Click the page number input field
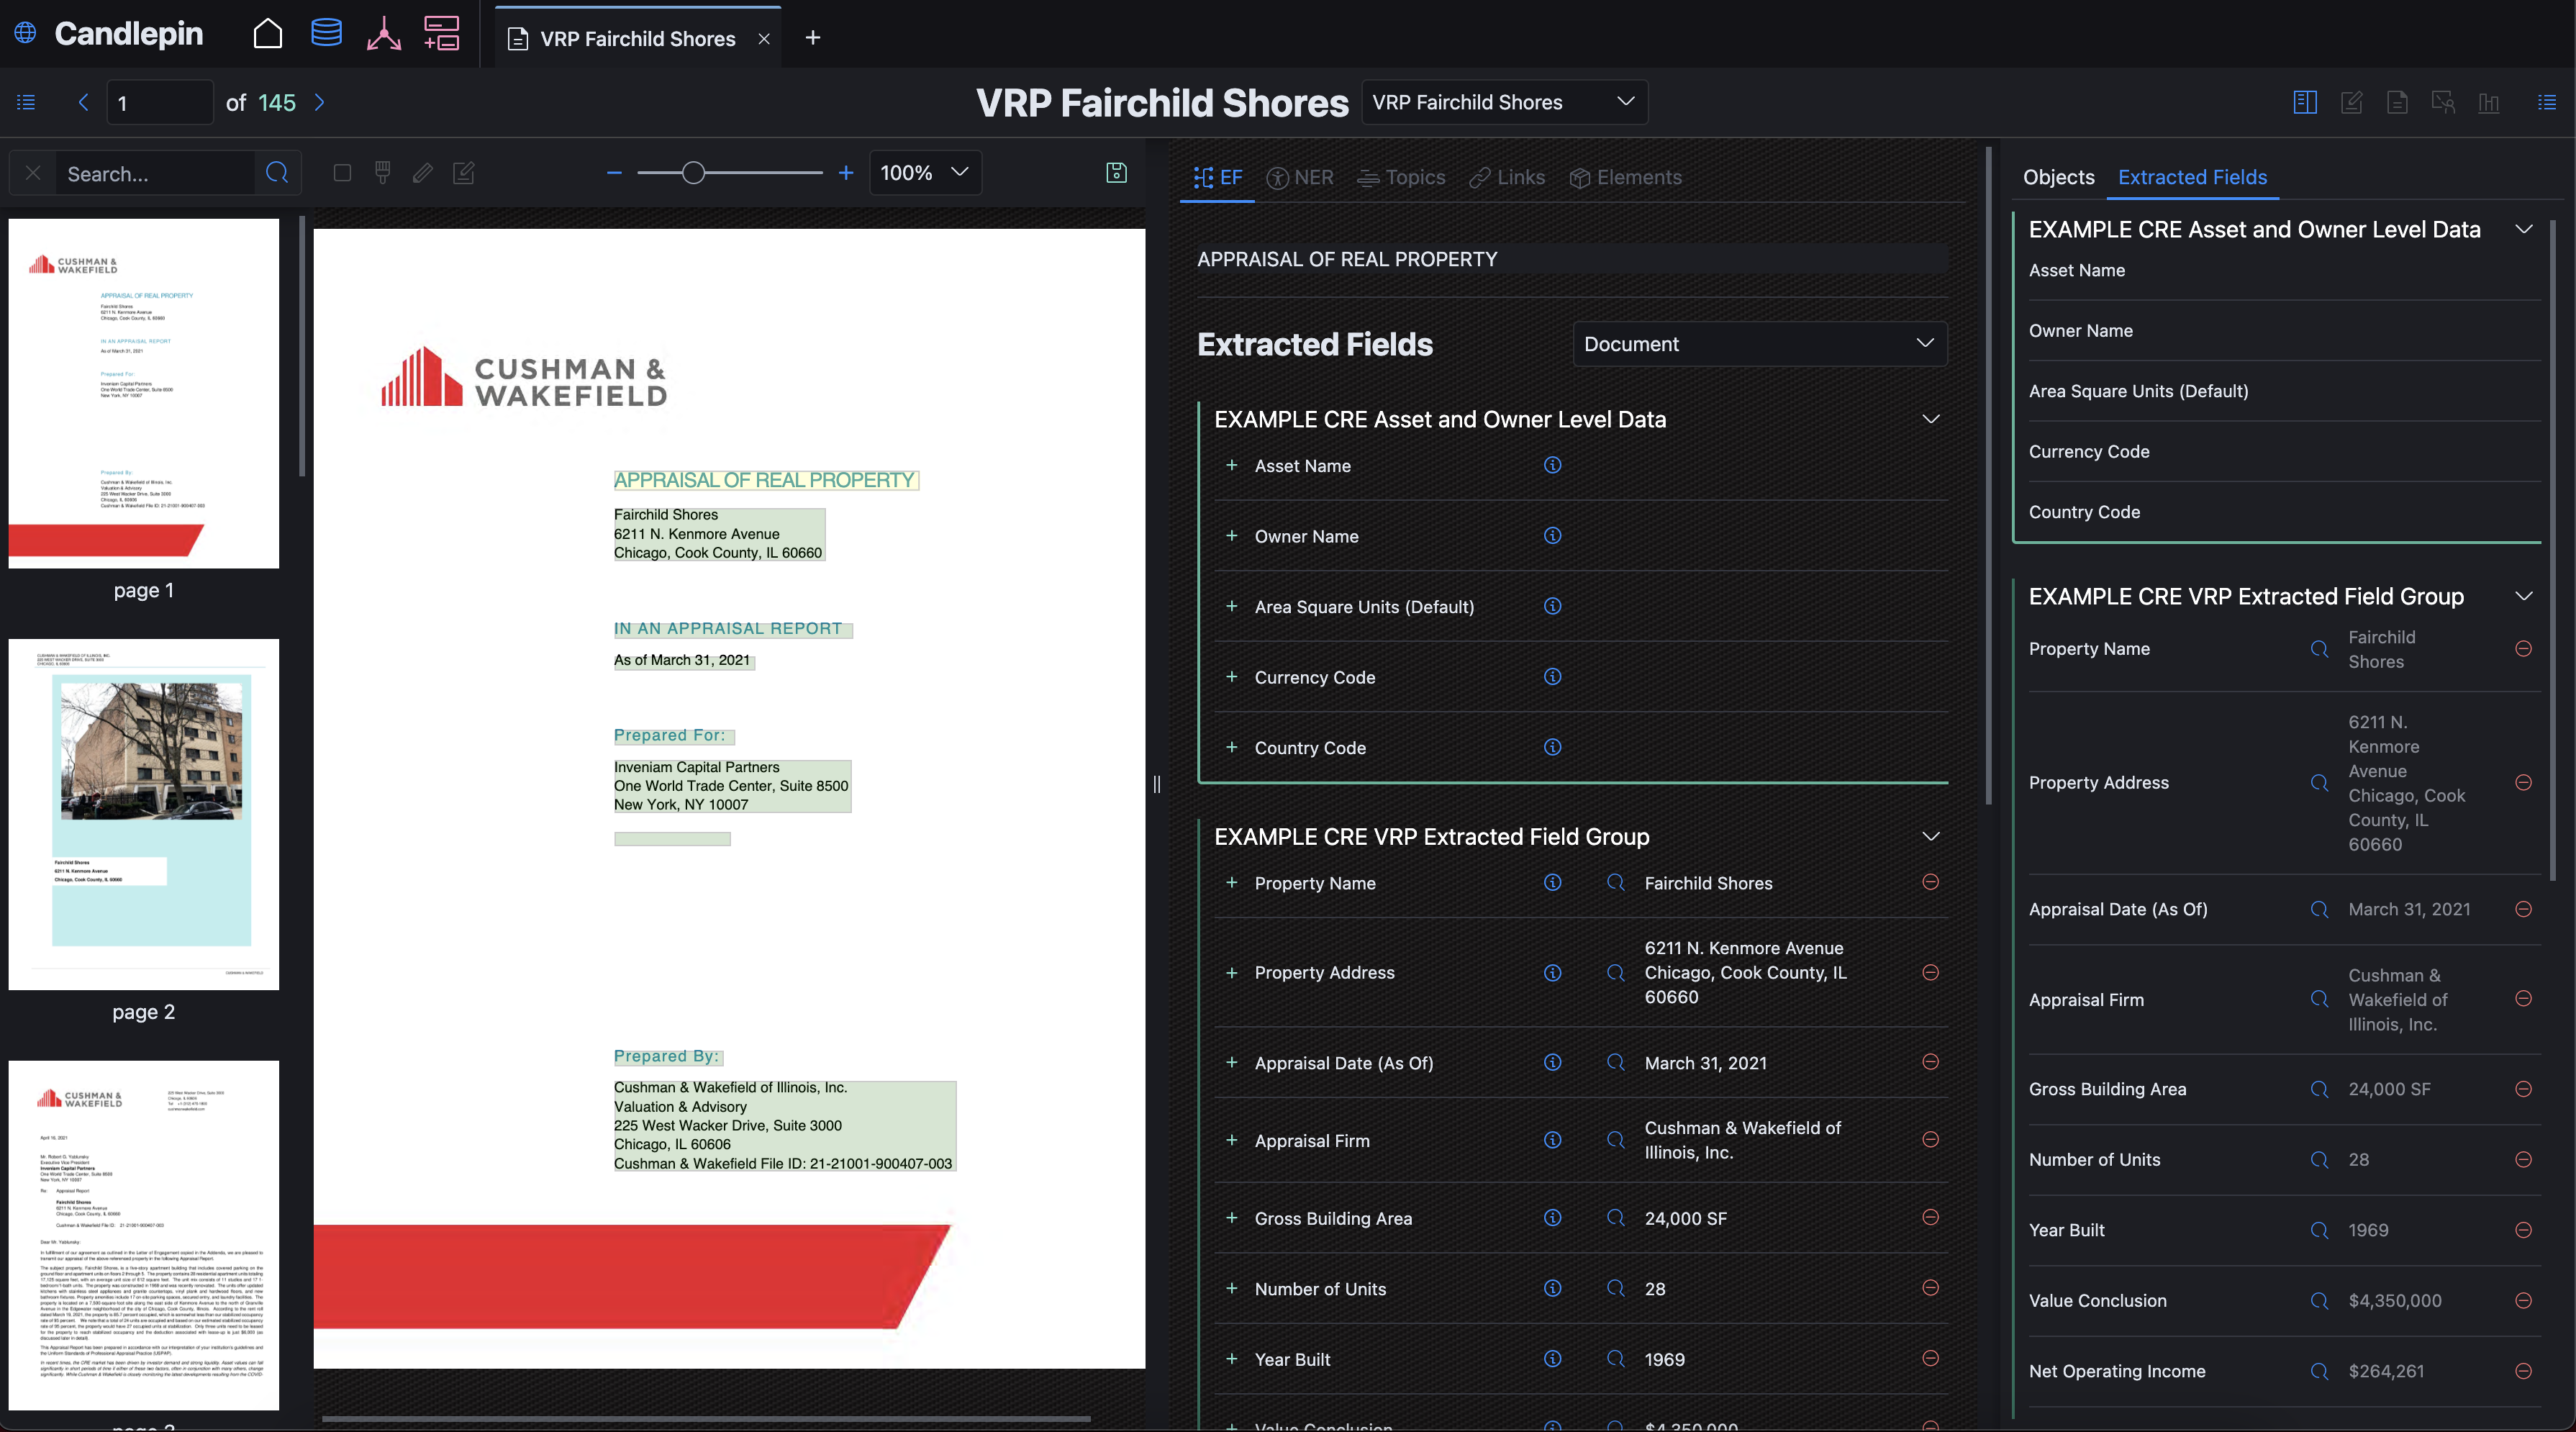Screen dimensions: 2576x1432 (x=160, y=102)
